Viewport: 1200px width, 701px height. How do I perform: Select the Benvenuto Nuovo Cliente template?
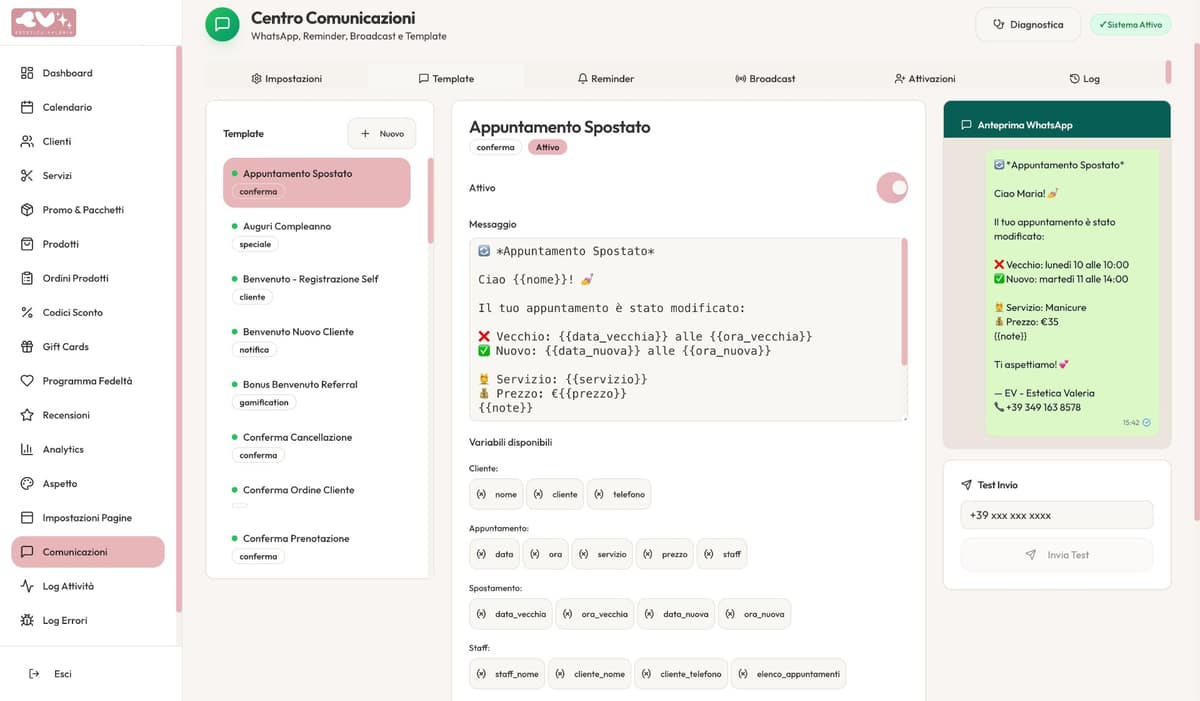317,340
